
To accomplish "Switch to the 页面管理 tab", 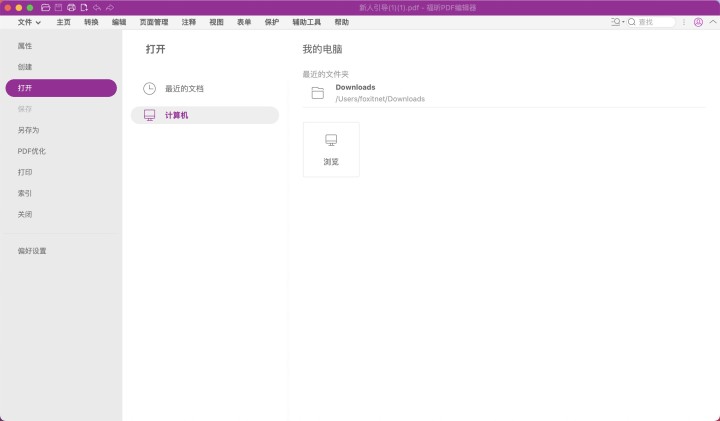I will pos(154,21).
